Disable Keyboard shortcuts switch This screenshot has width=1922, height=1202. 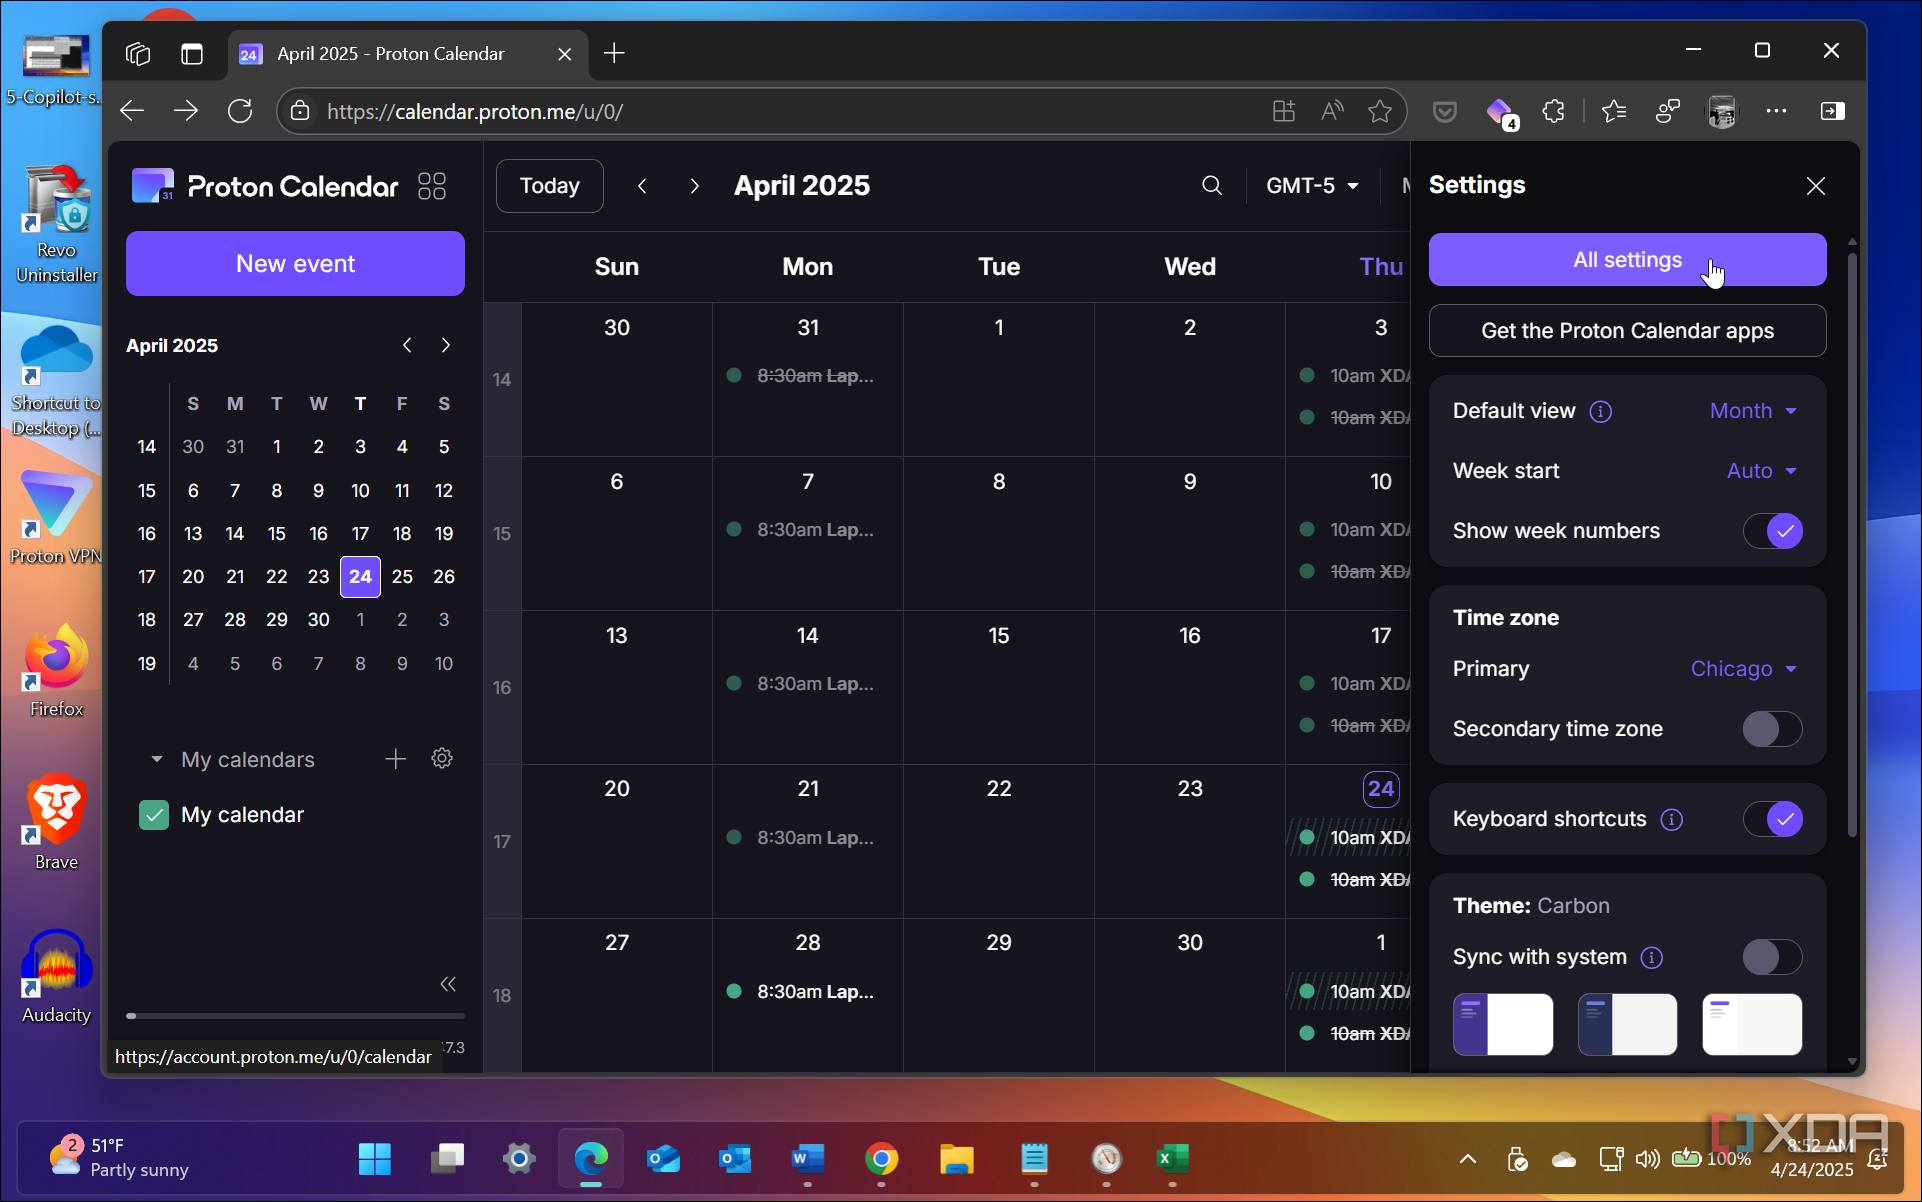pyautogui.click(x=1773, y=819)
